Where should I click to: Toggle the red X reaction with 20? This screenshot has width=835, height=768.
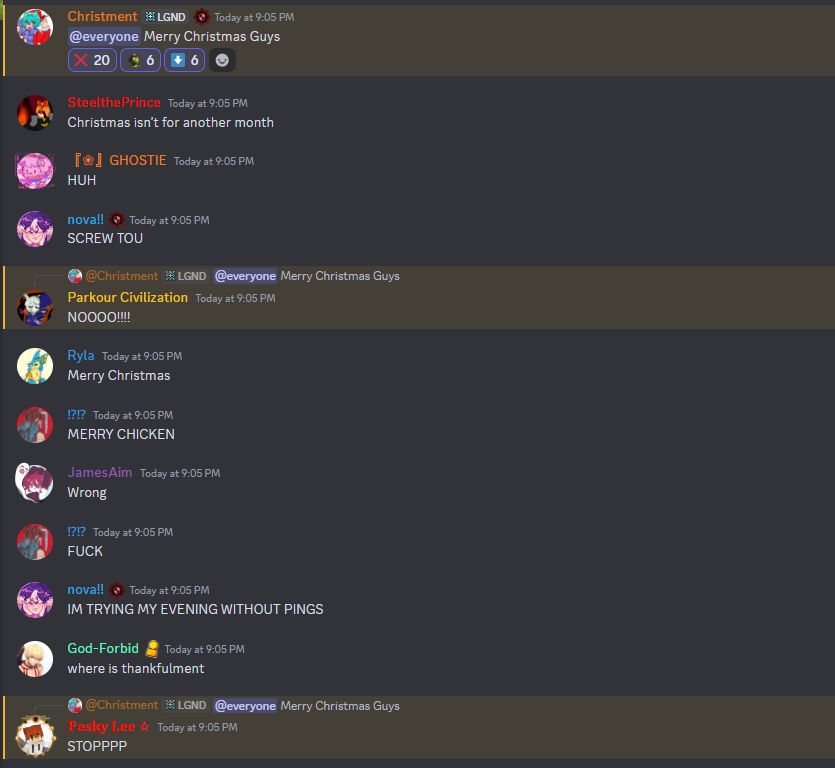92,60
